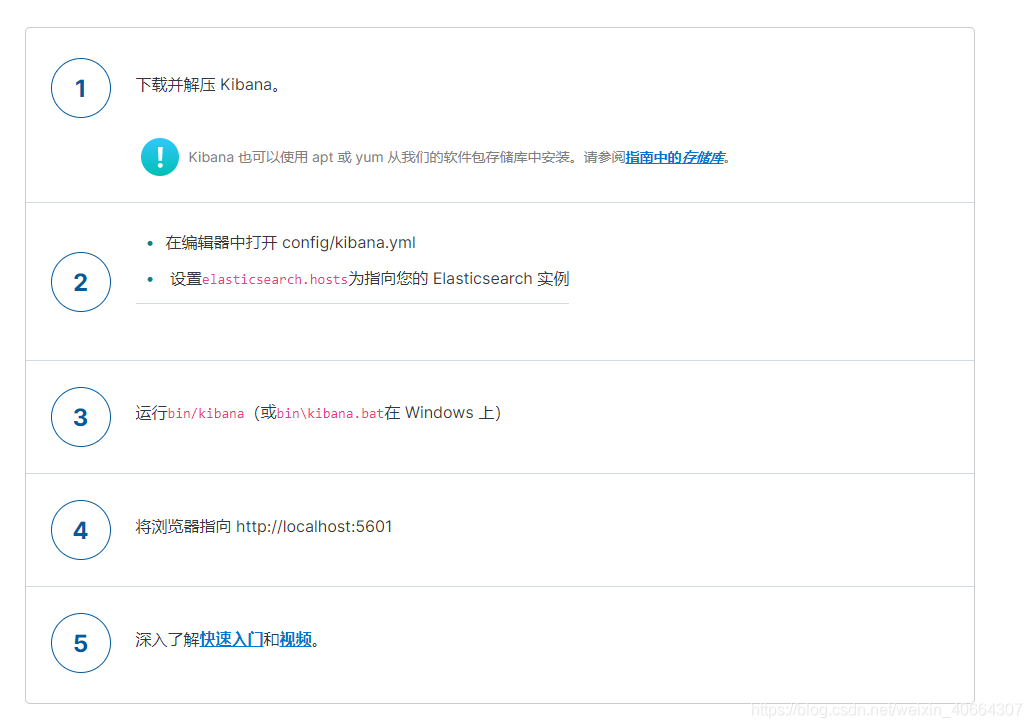Open the 视频 link

296,639
